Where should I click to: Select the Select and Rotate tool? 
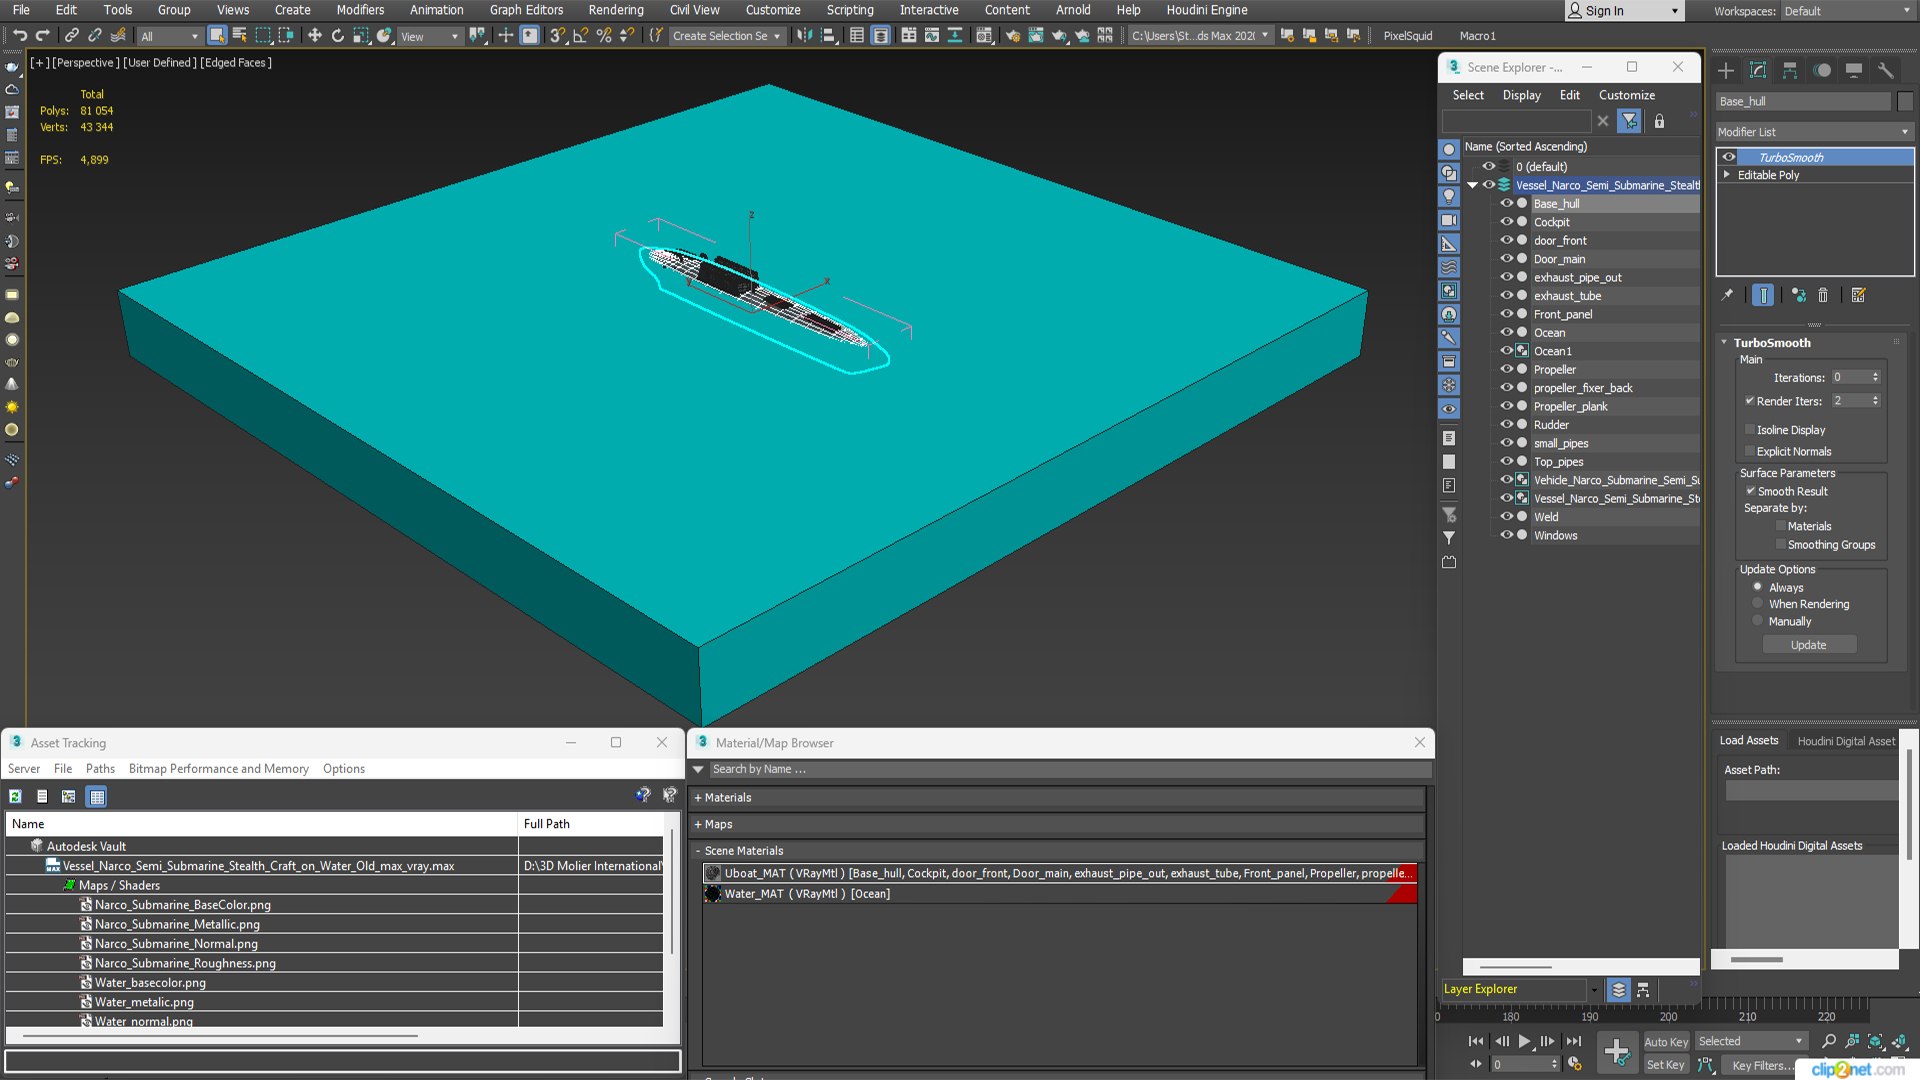pos(338,36)
